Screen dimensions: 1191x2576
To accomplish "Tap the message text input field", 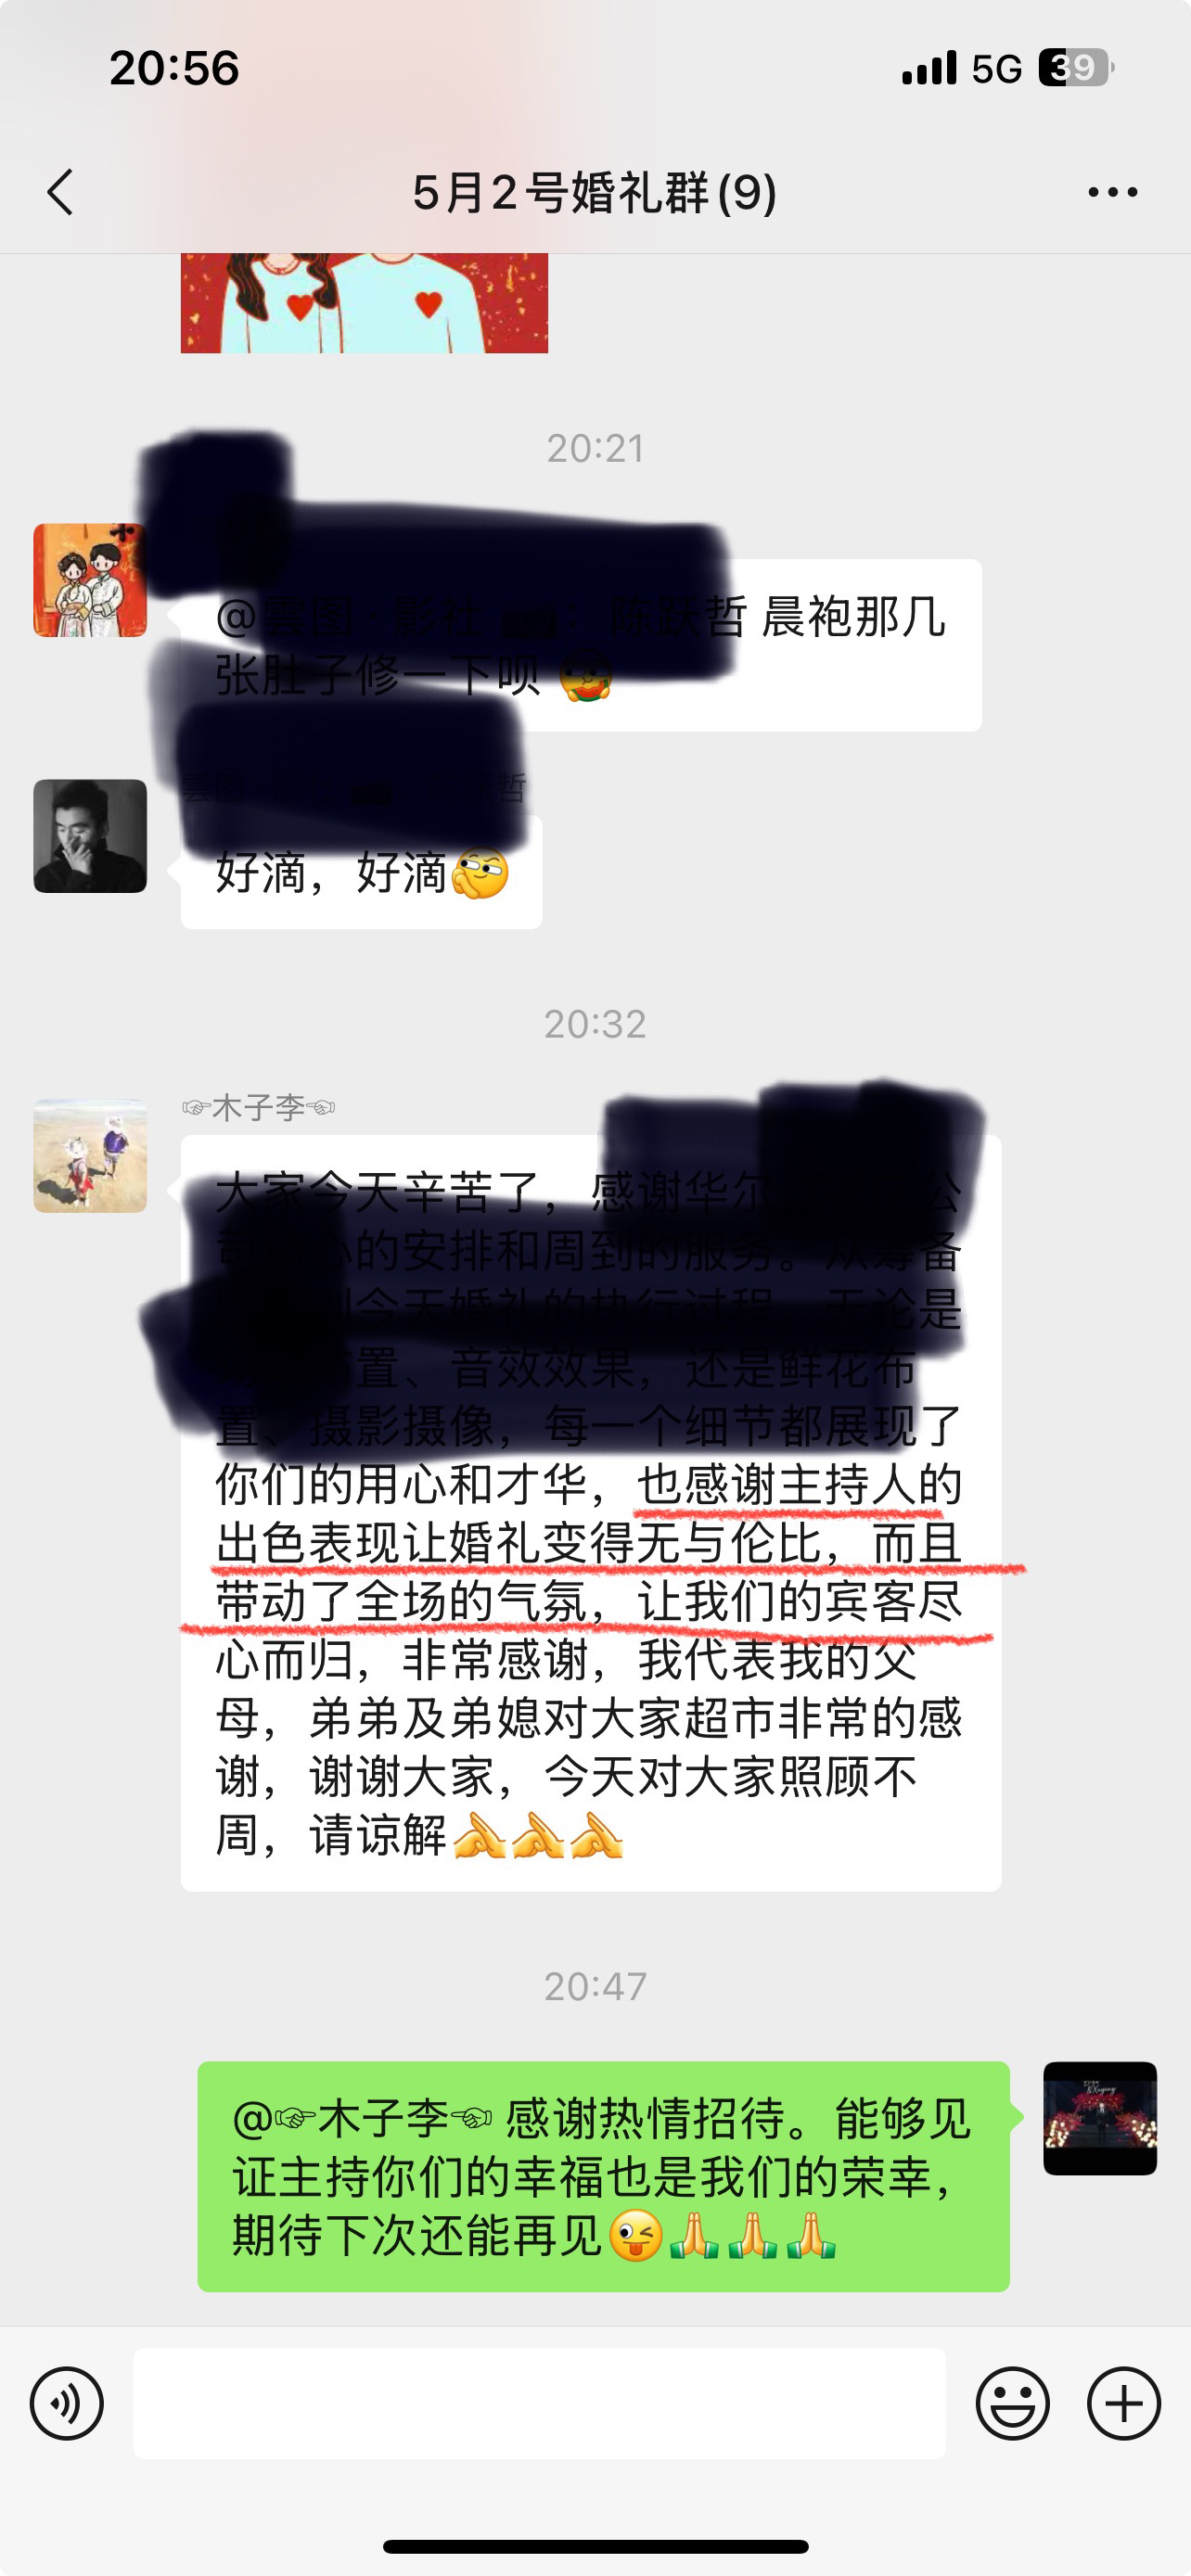I will click(x=539, y=2403).
